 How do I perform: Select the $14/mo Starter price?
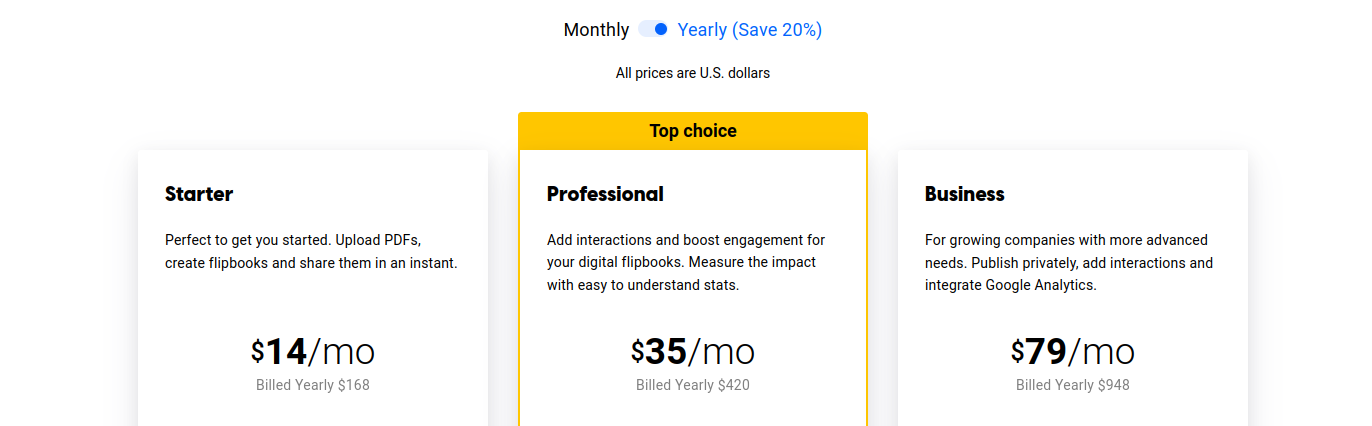coord(313,352)
